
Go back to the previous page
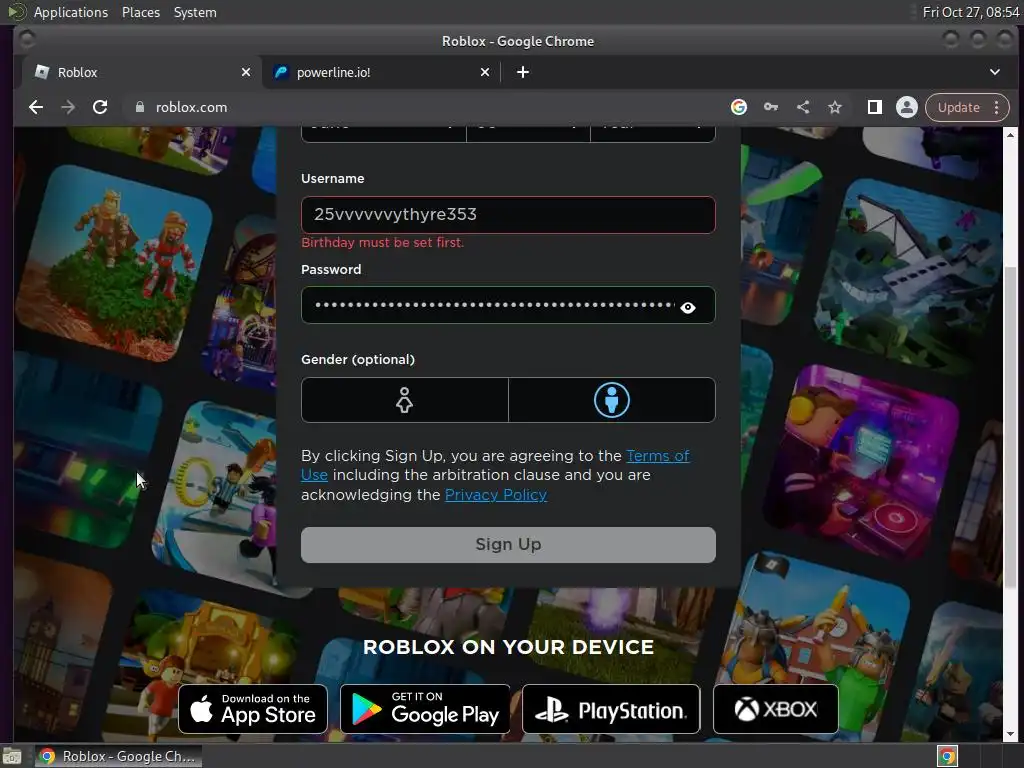point(36,107)
